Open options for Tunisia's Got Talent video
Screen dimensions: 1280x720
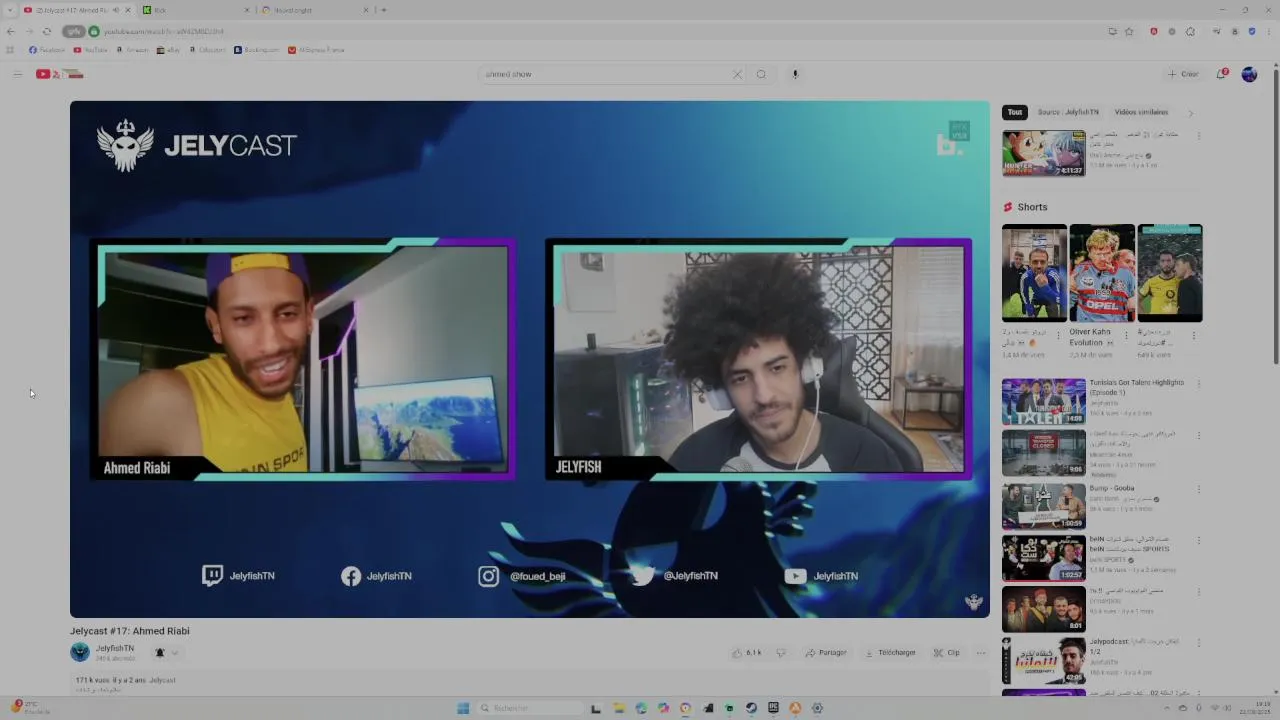(x=1199, y=383)
